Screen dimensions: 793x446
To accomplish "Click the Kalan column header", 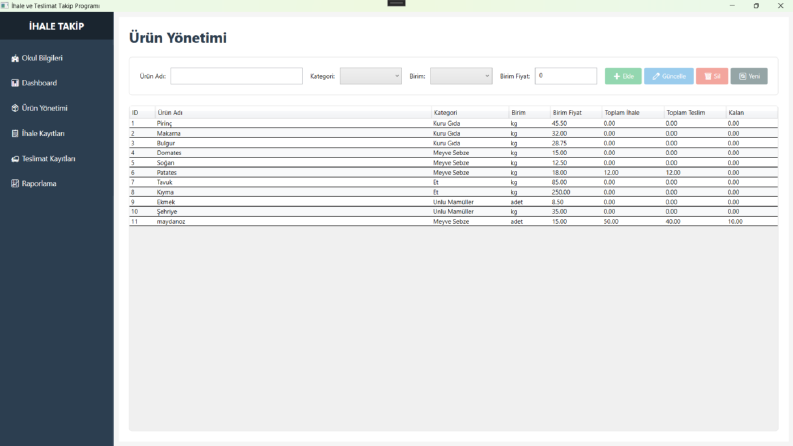I will 752,113.
